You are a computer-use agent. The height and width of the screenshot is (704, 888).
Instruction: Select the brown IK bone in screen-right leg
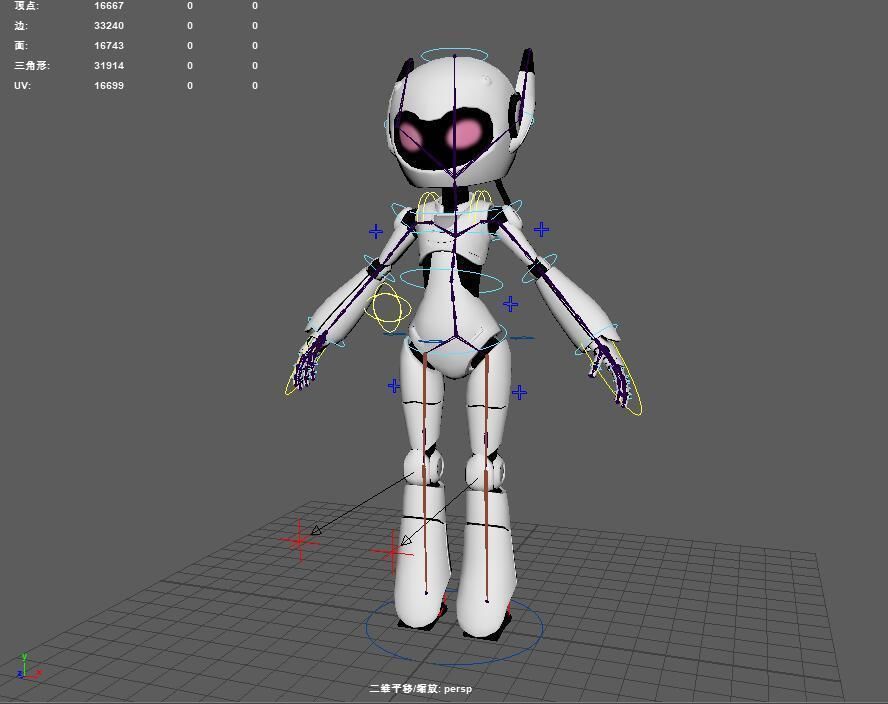(486, 479)
